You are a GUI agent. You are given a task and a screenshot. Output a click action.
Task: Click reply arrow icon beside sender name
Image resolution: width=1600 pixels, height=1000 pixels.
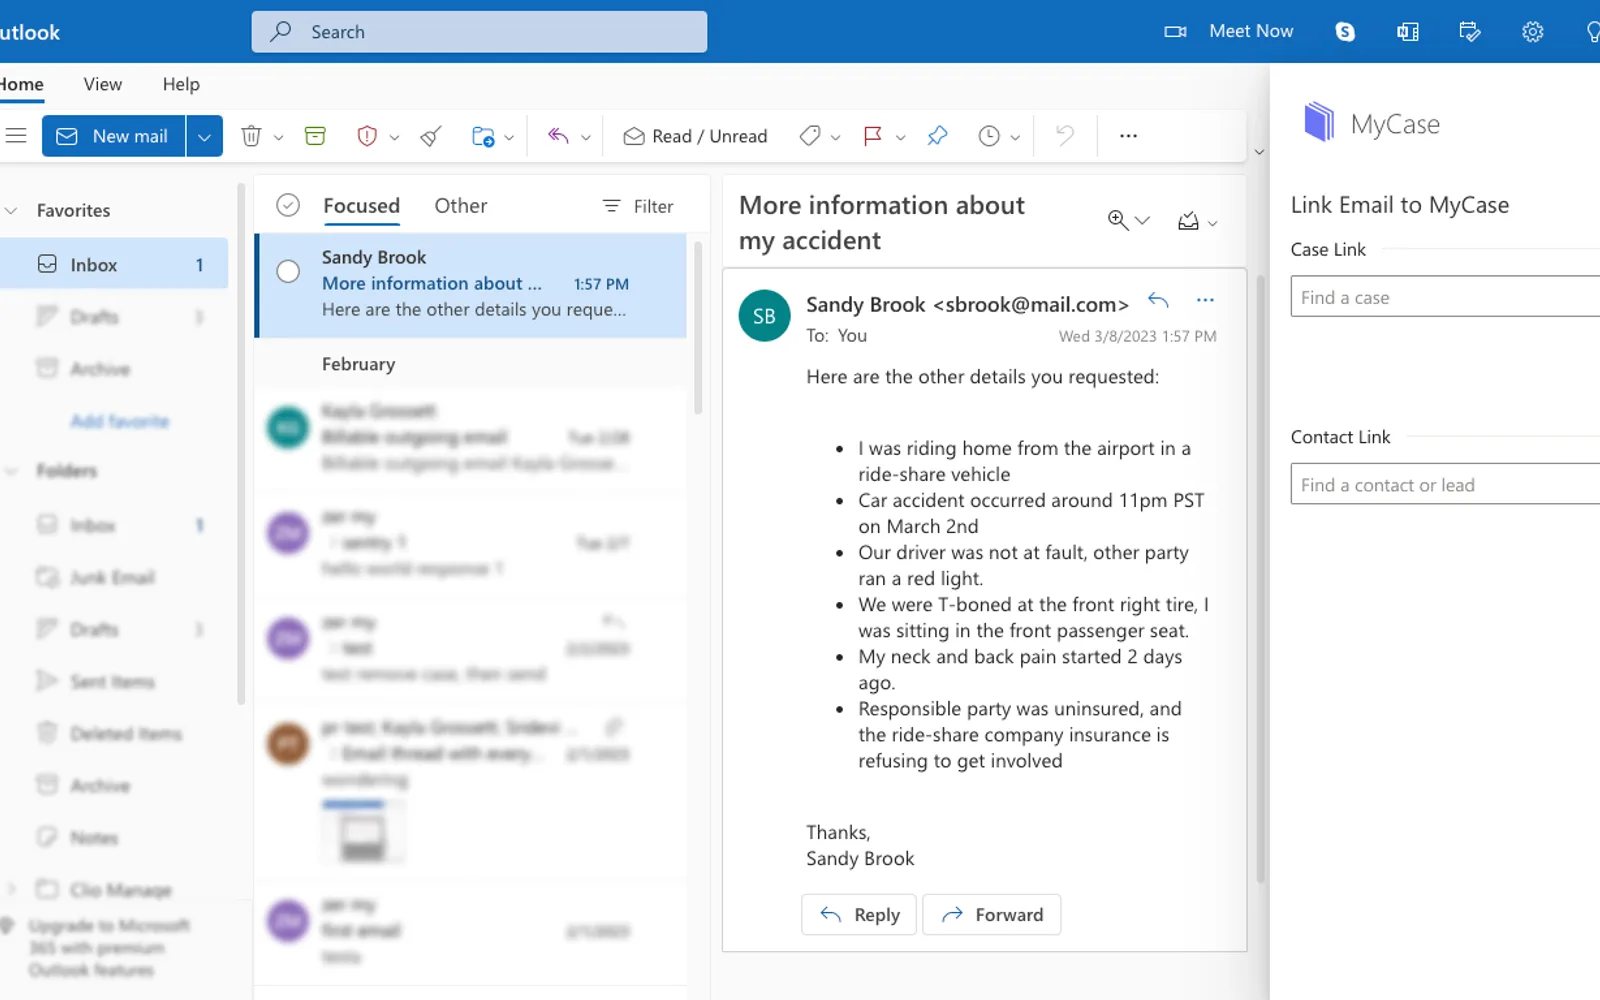tap(1158, 299)
